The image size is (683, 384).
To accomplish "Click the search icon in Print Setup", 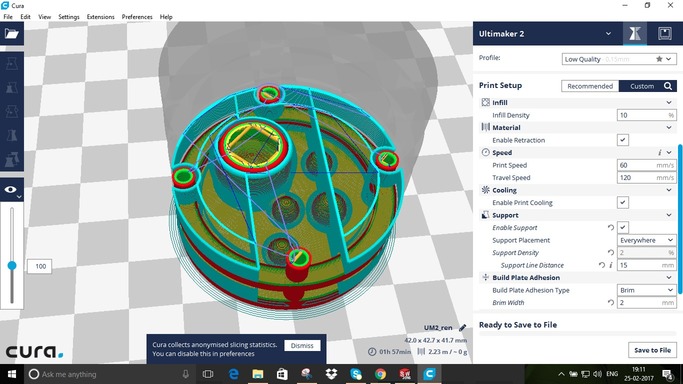I will pyautogui.click(x=668, y=86).
